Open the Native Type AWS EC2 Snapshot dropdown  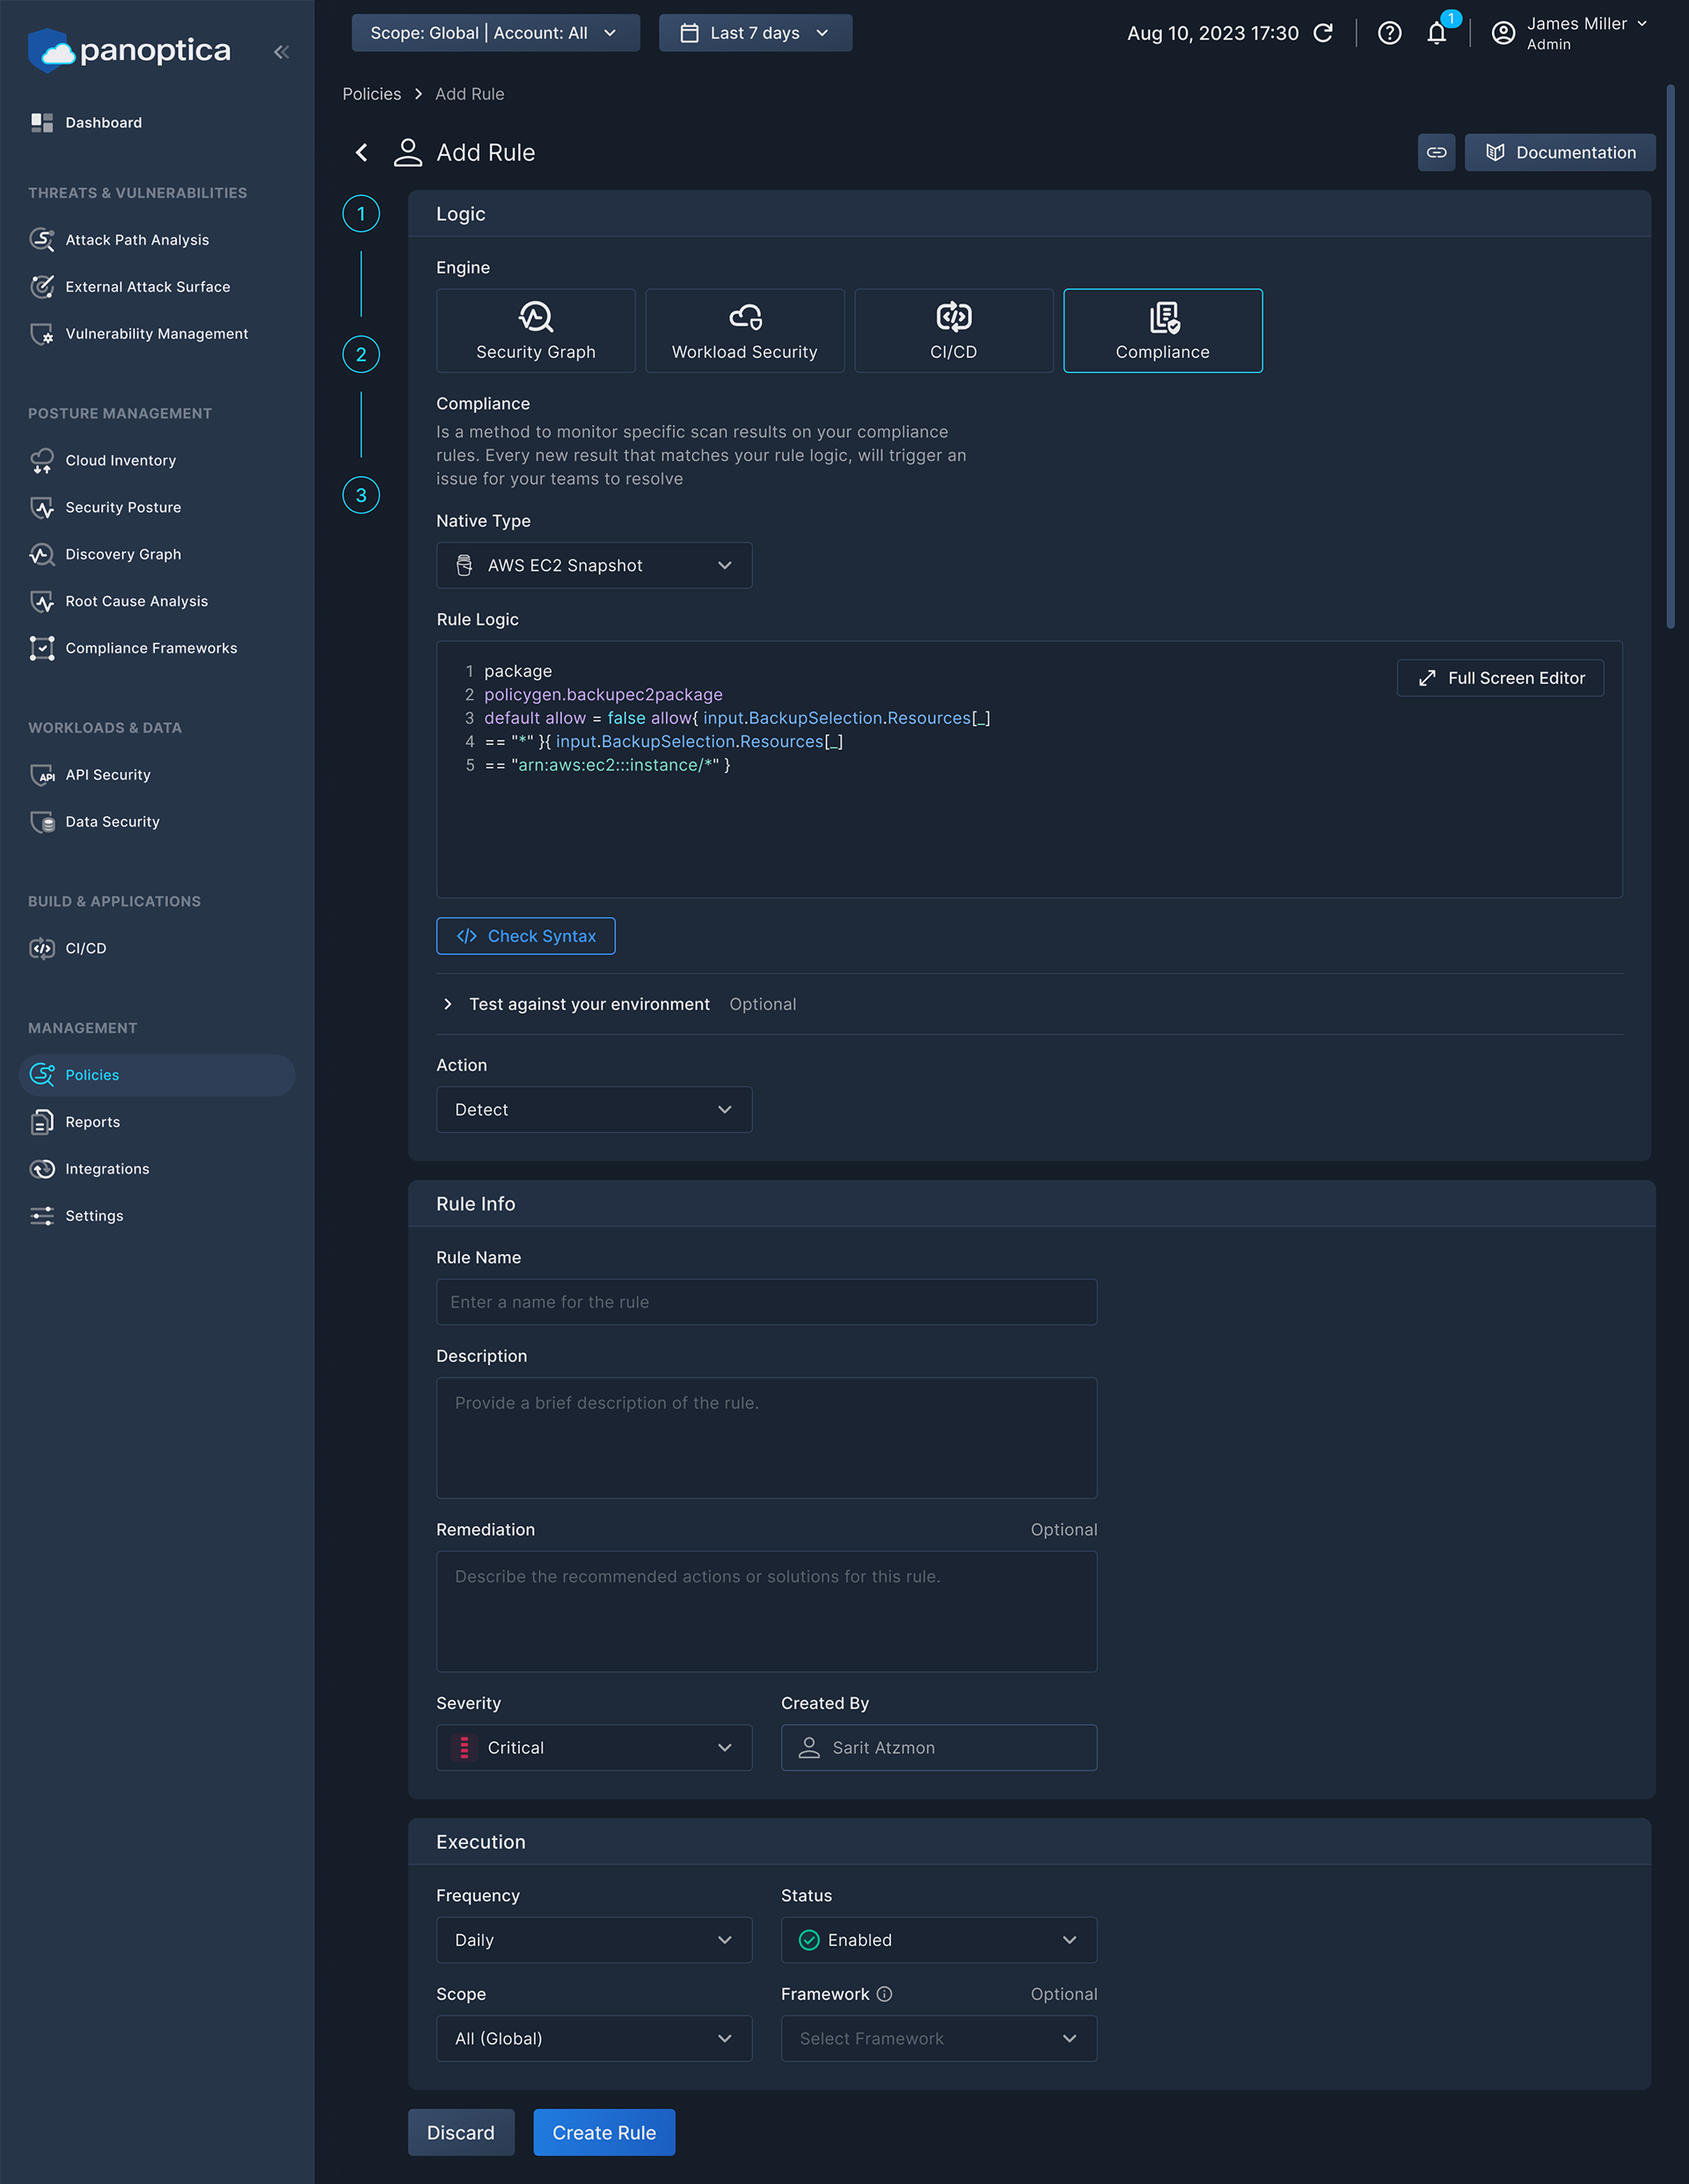pyautogui.click(x=594, y=565)
